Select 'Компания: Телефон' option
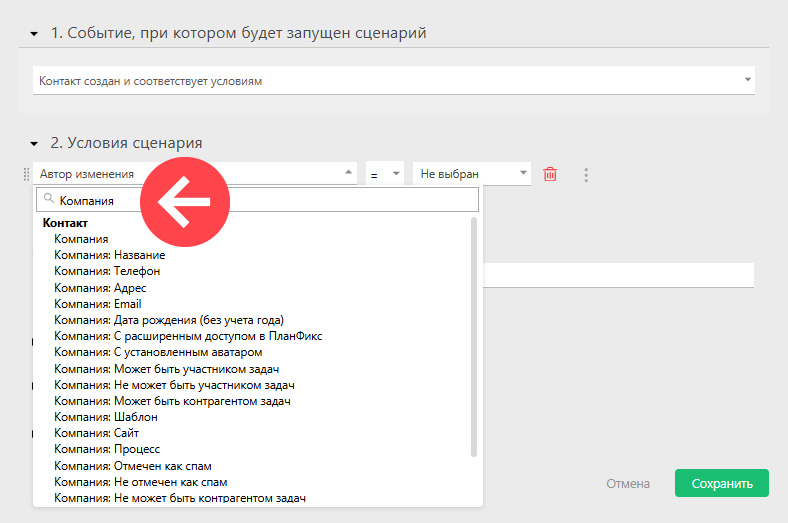This screenshot has width=788, height=523. [x=107, y=271]
